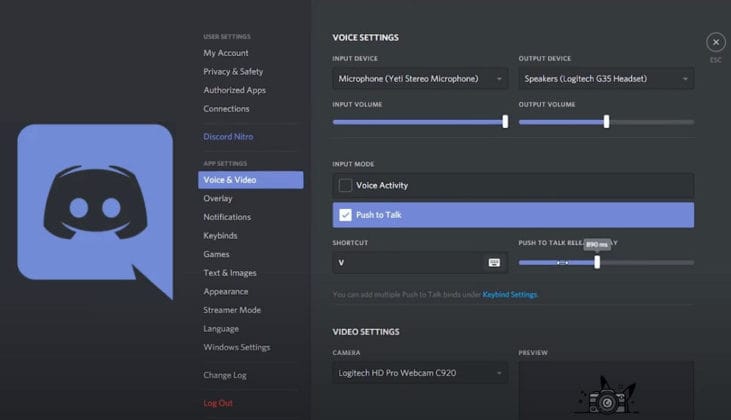
Task: Follow the Keybind Settings link
Action: tap(510, 295)
